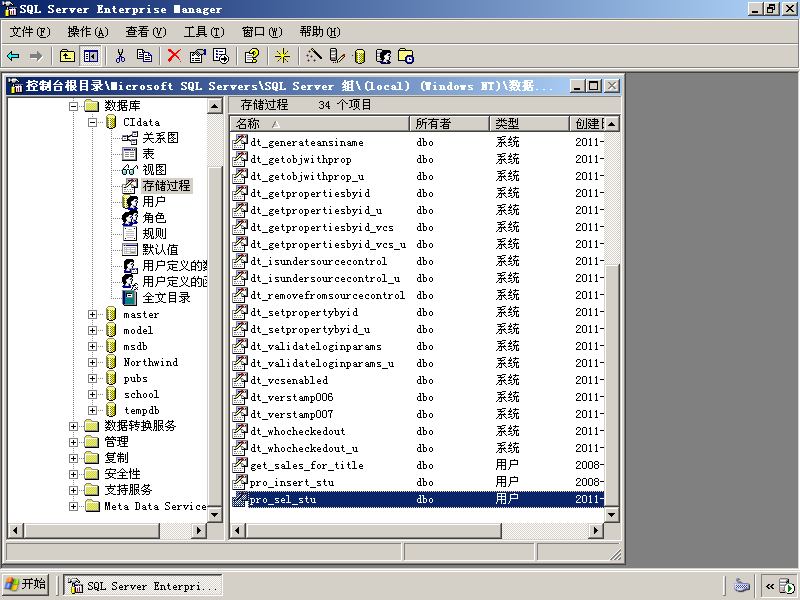Viewport: 800px width, 600px height.
Task: Select stored procedure get_sales_for_title
Action: 307,465
